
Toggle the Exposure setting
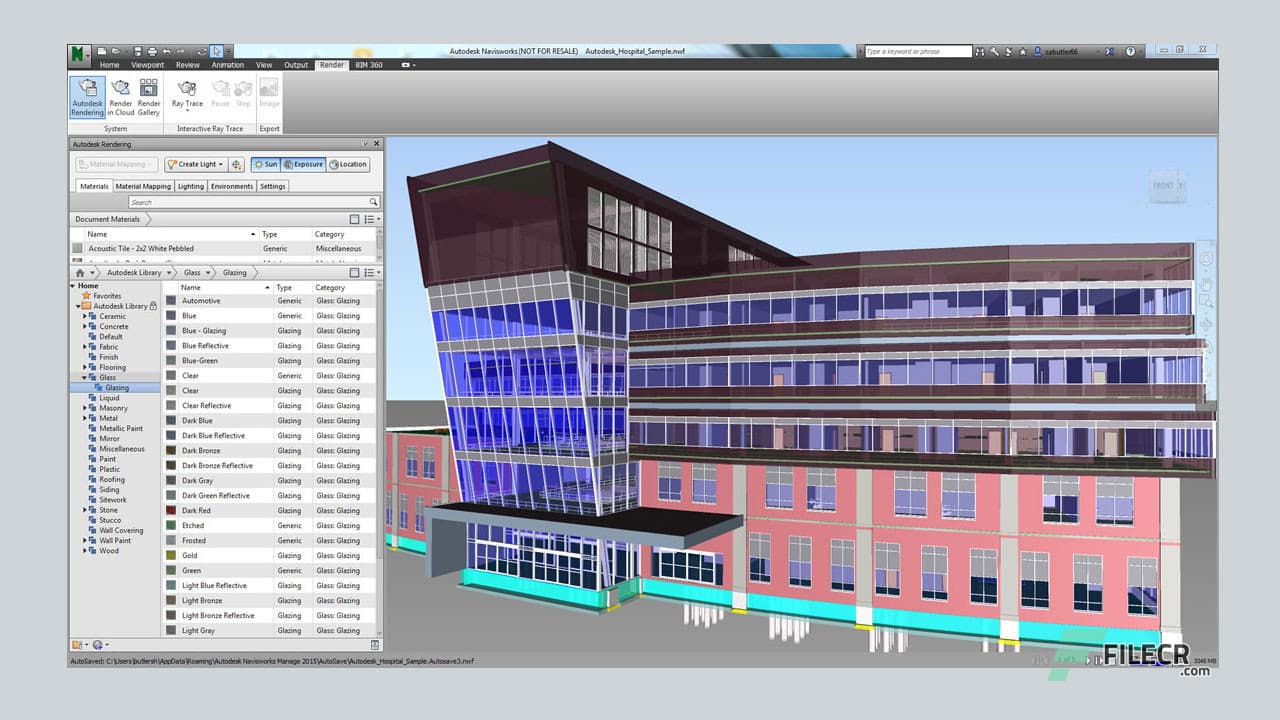point(305,164)
